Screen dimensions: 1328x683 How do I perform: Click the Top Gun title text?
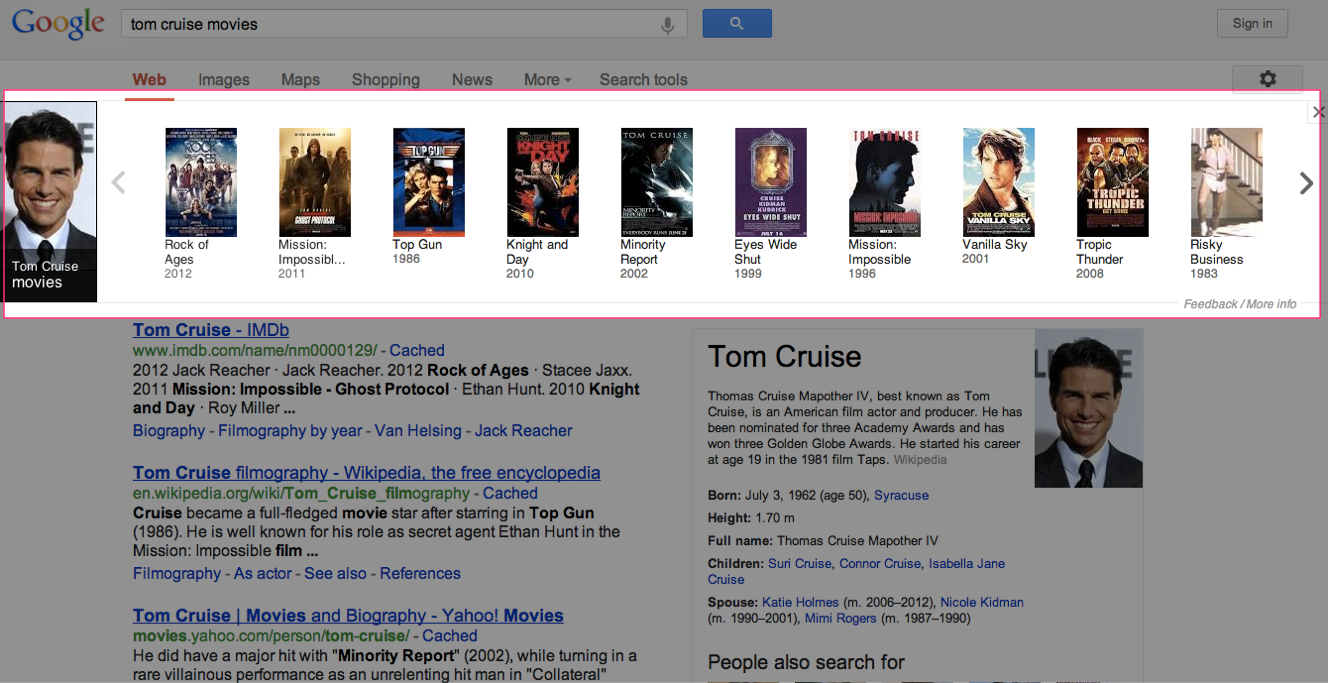[417, 245]
